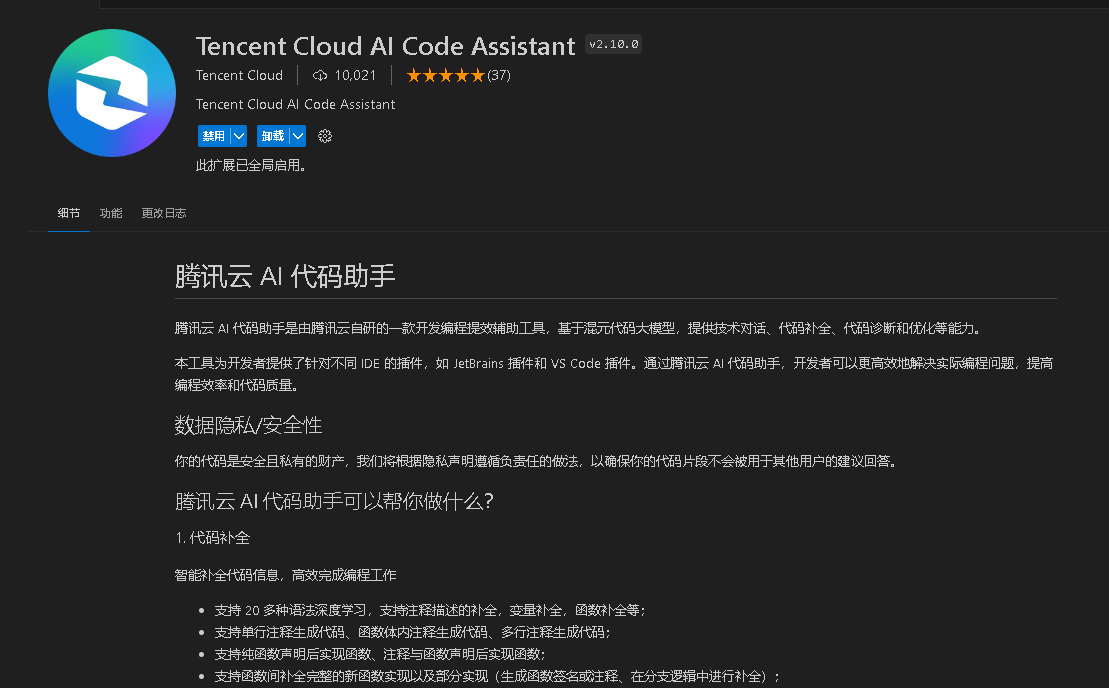The image size is (1109, 688).
Task: Open the 更改日志 tab
Action: (163, 213)
